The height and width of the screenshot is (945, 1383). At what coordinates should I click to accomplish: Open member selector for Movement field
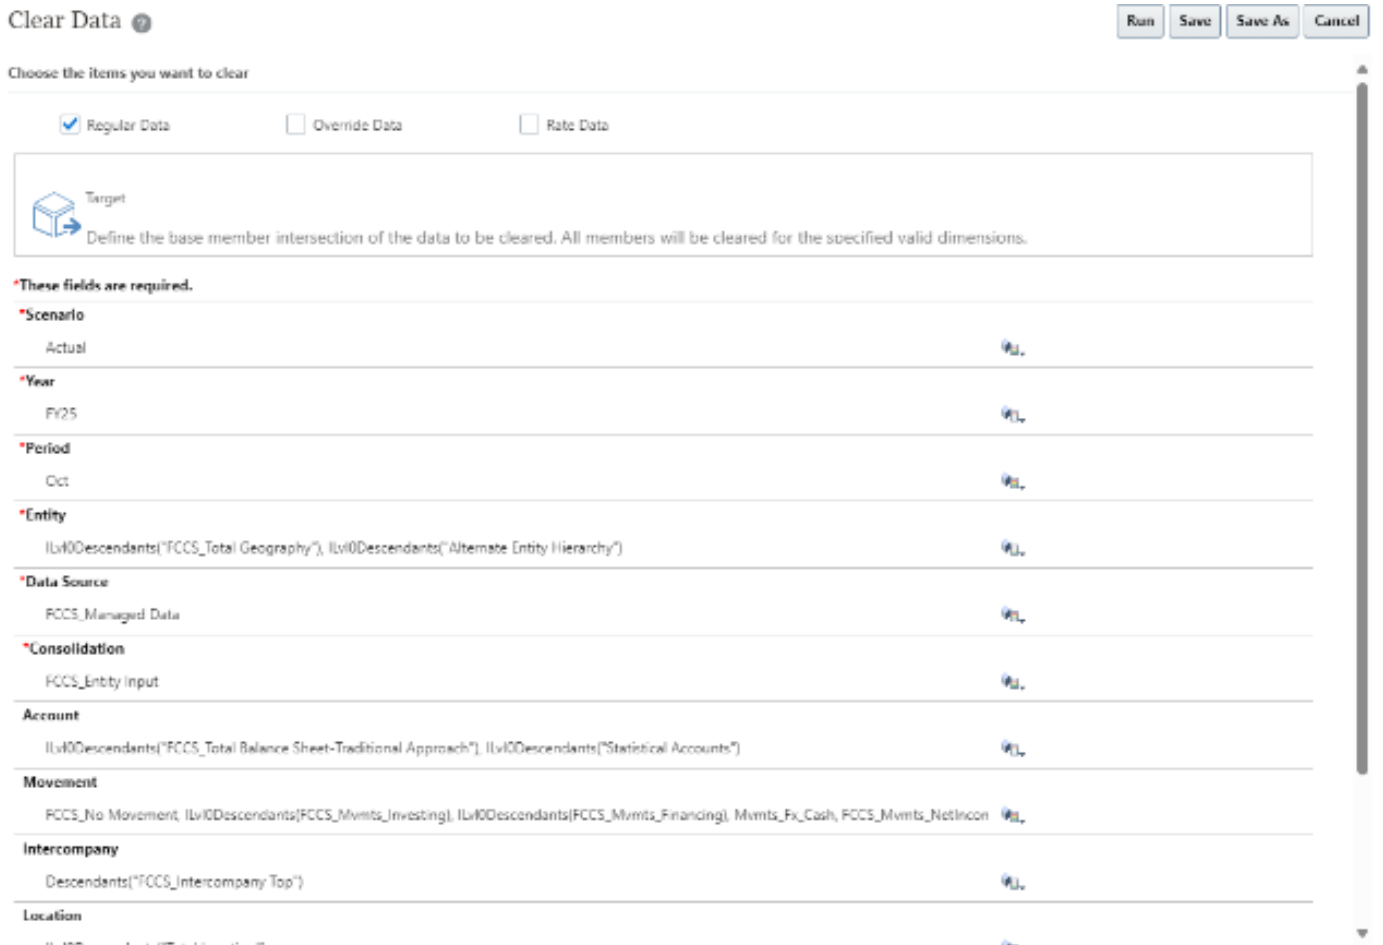[1012, 815]
